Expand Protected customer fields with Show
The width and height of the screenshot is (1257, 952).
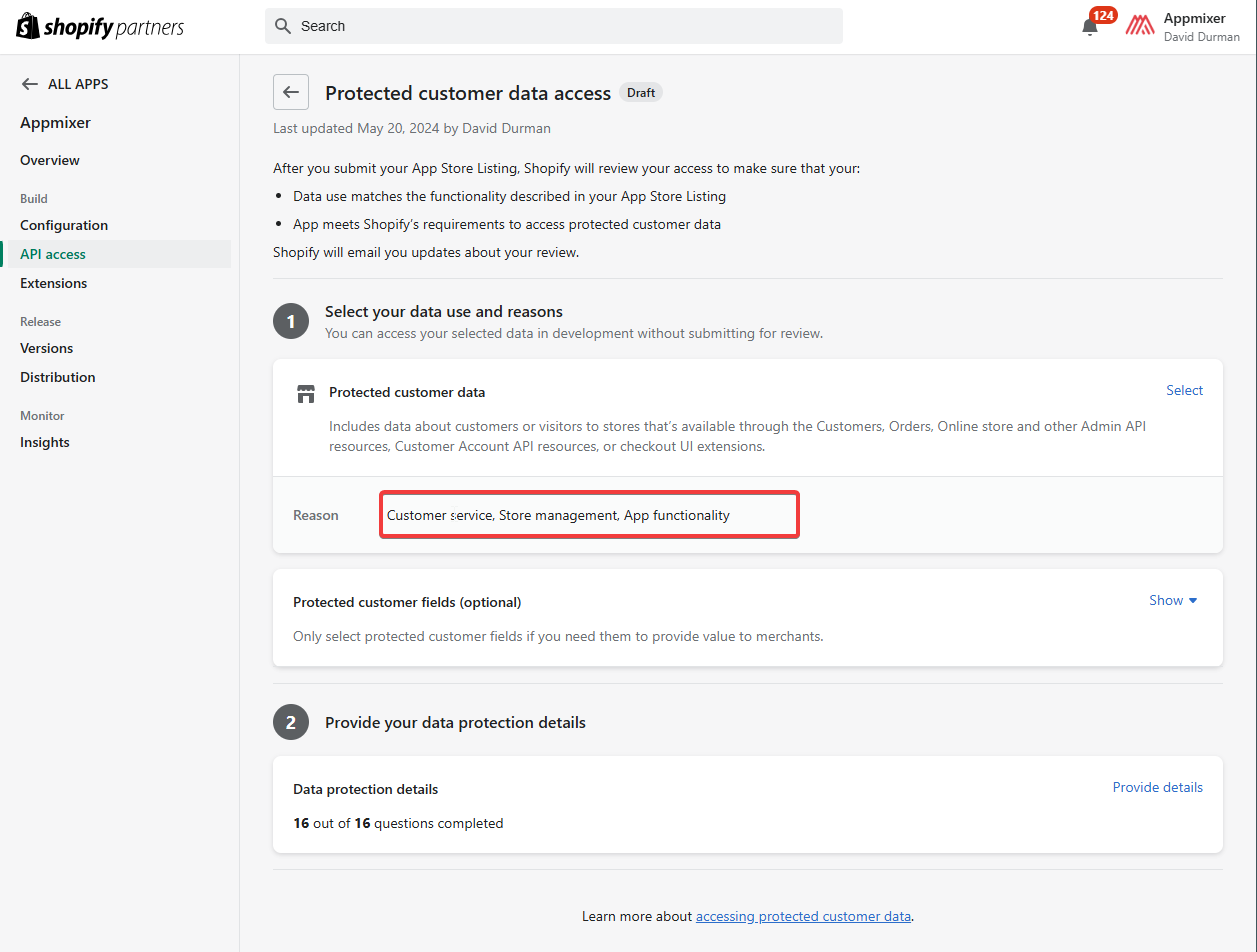pos(1173,600)
